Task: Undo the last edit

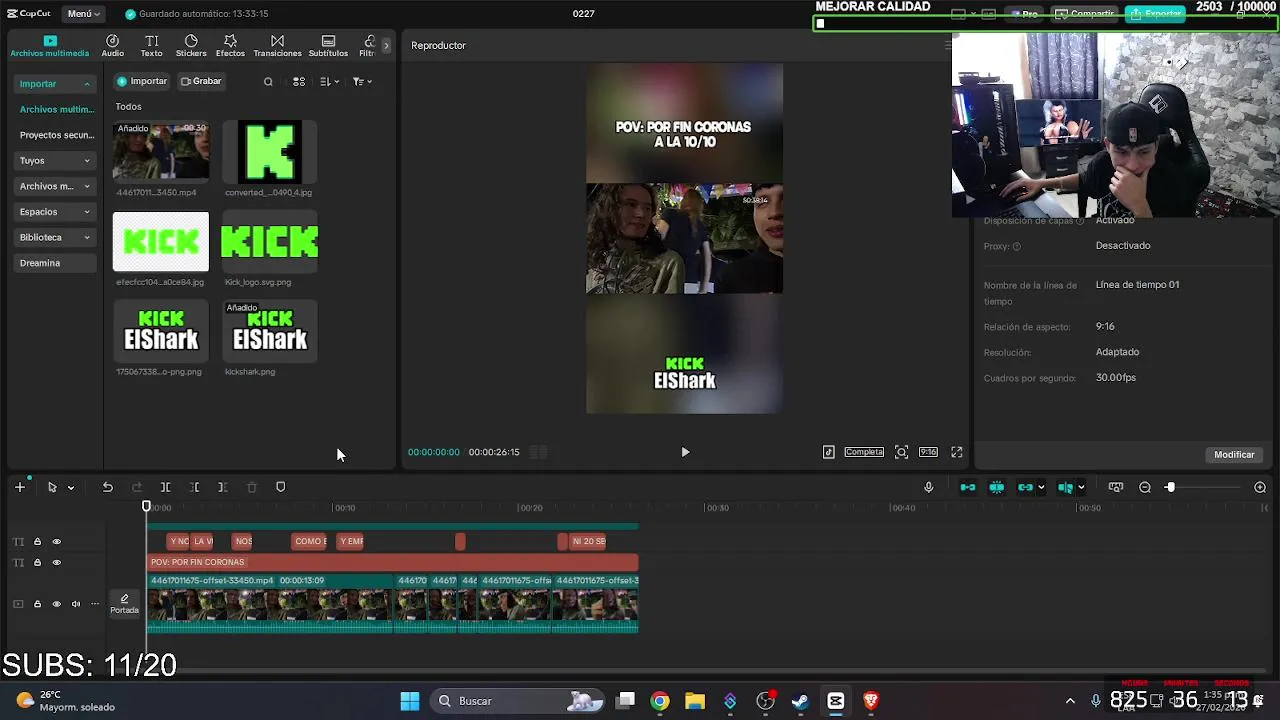Action: (x=107, y=487)
